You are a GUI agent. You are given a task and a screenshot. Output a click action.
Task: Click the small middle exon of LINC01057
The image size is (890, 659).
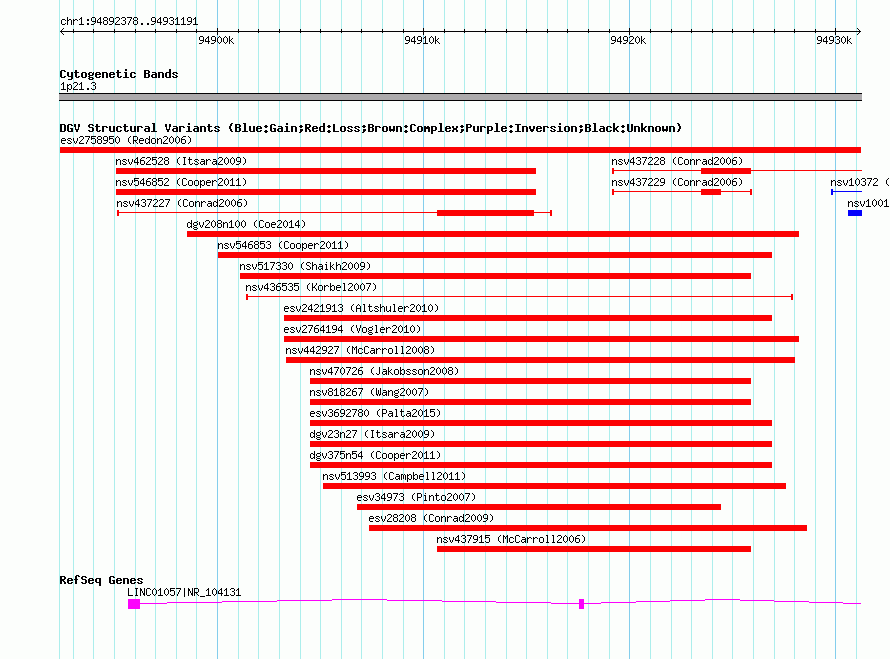tap(581, 604)
